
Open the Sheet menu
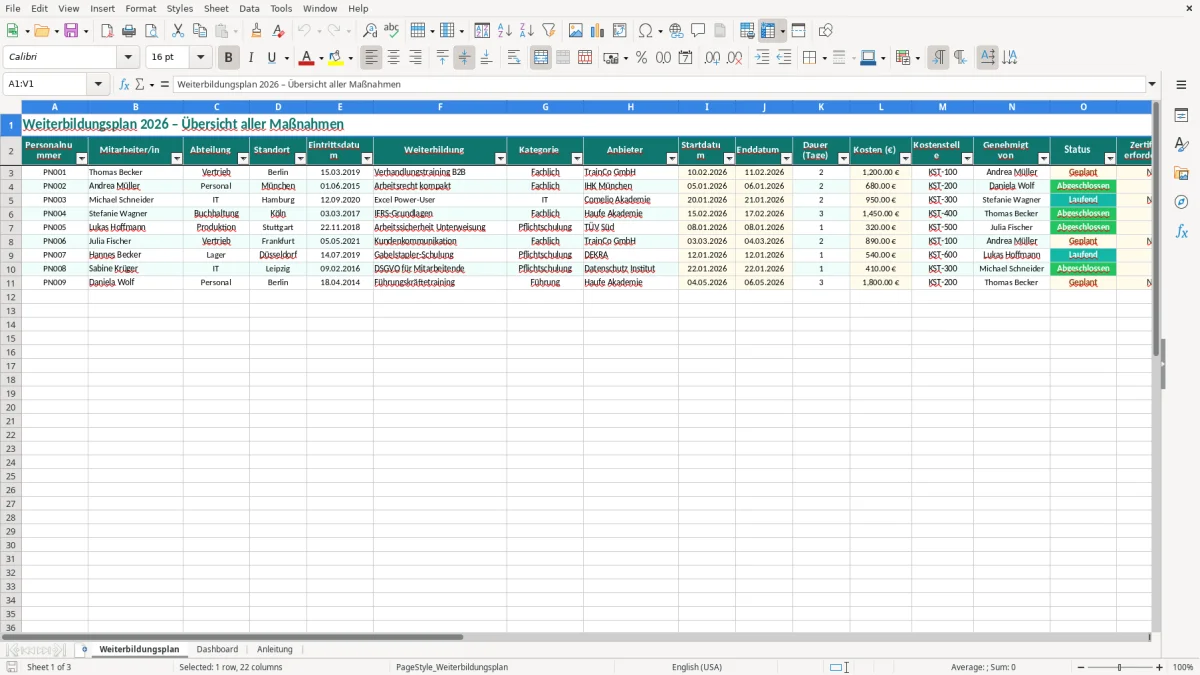(x=216, y=8)
